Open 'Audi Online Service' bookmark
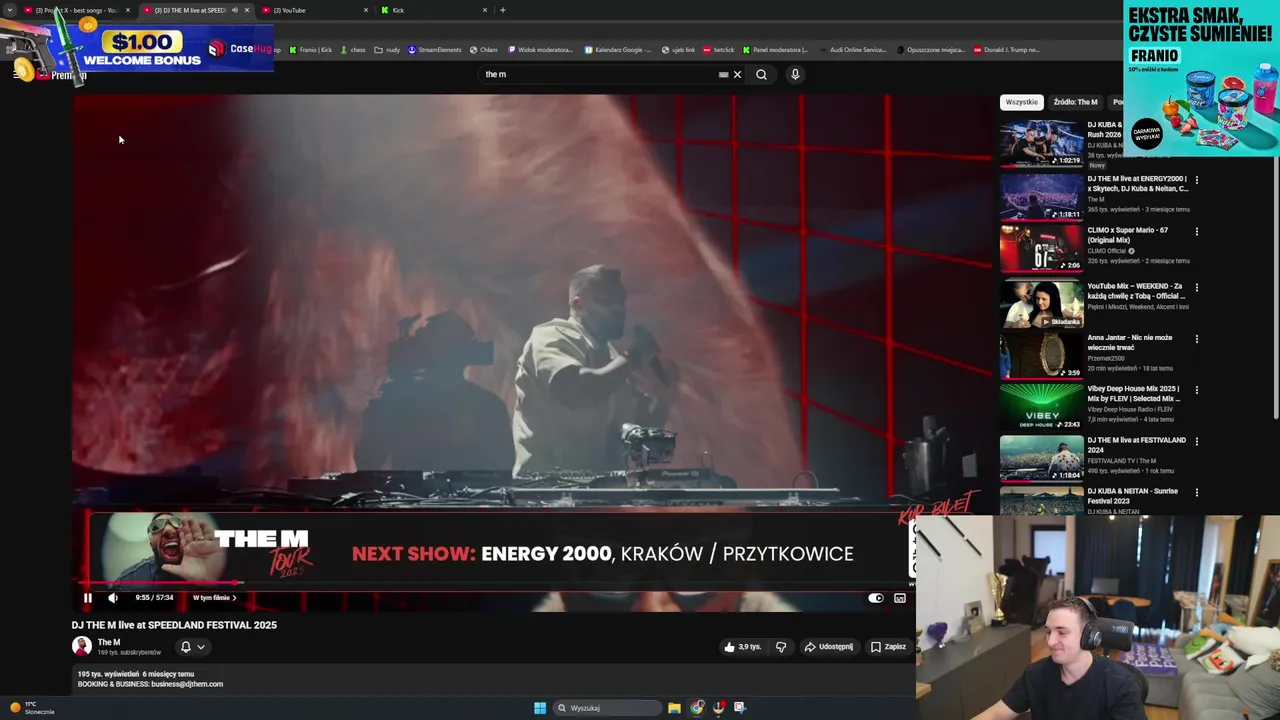1280x720 pixels. pos(852,50)
